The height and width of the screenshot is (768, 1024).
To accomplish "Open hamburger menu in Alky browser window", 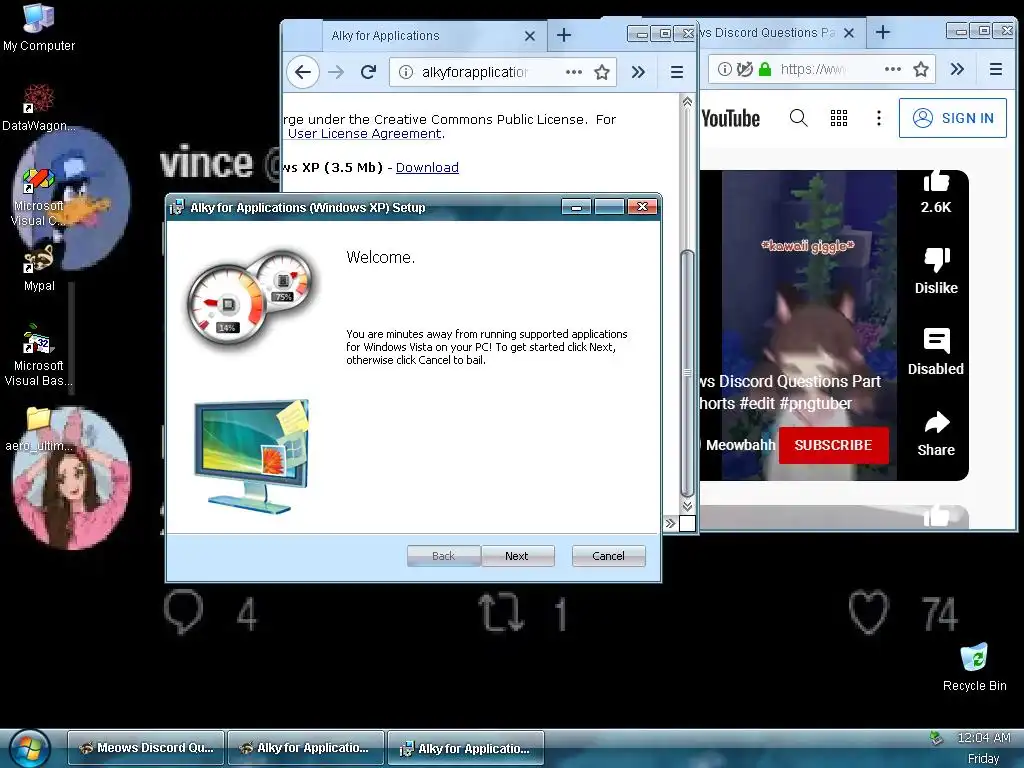I will (677, 72).
